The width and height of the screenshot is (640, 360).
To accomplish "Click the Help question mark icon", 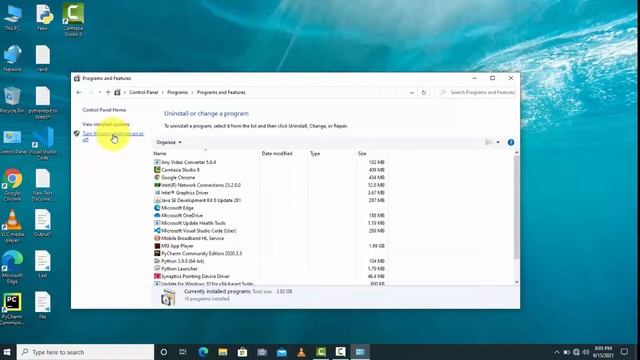I will (x=511, y=142).
